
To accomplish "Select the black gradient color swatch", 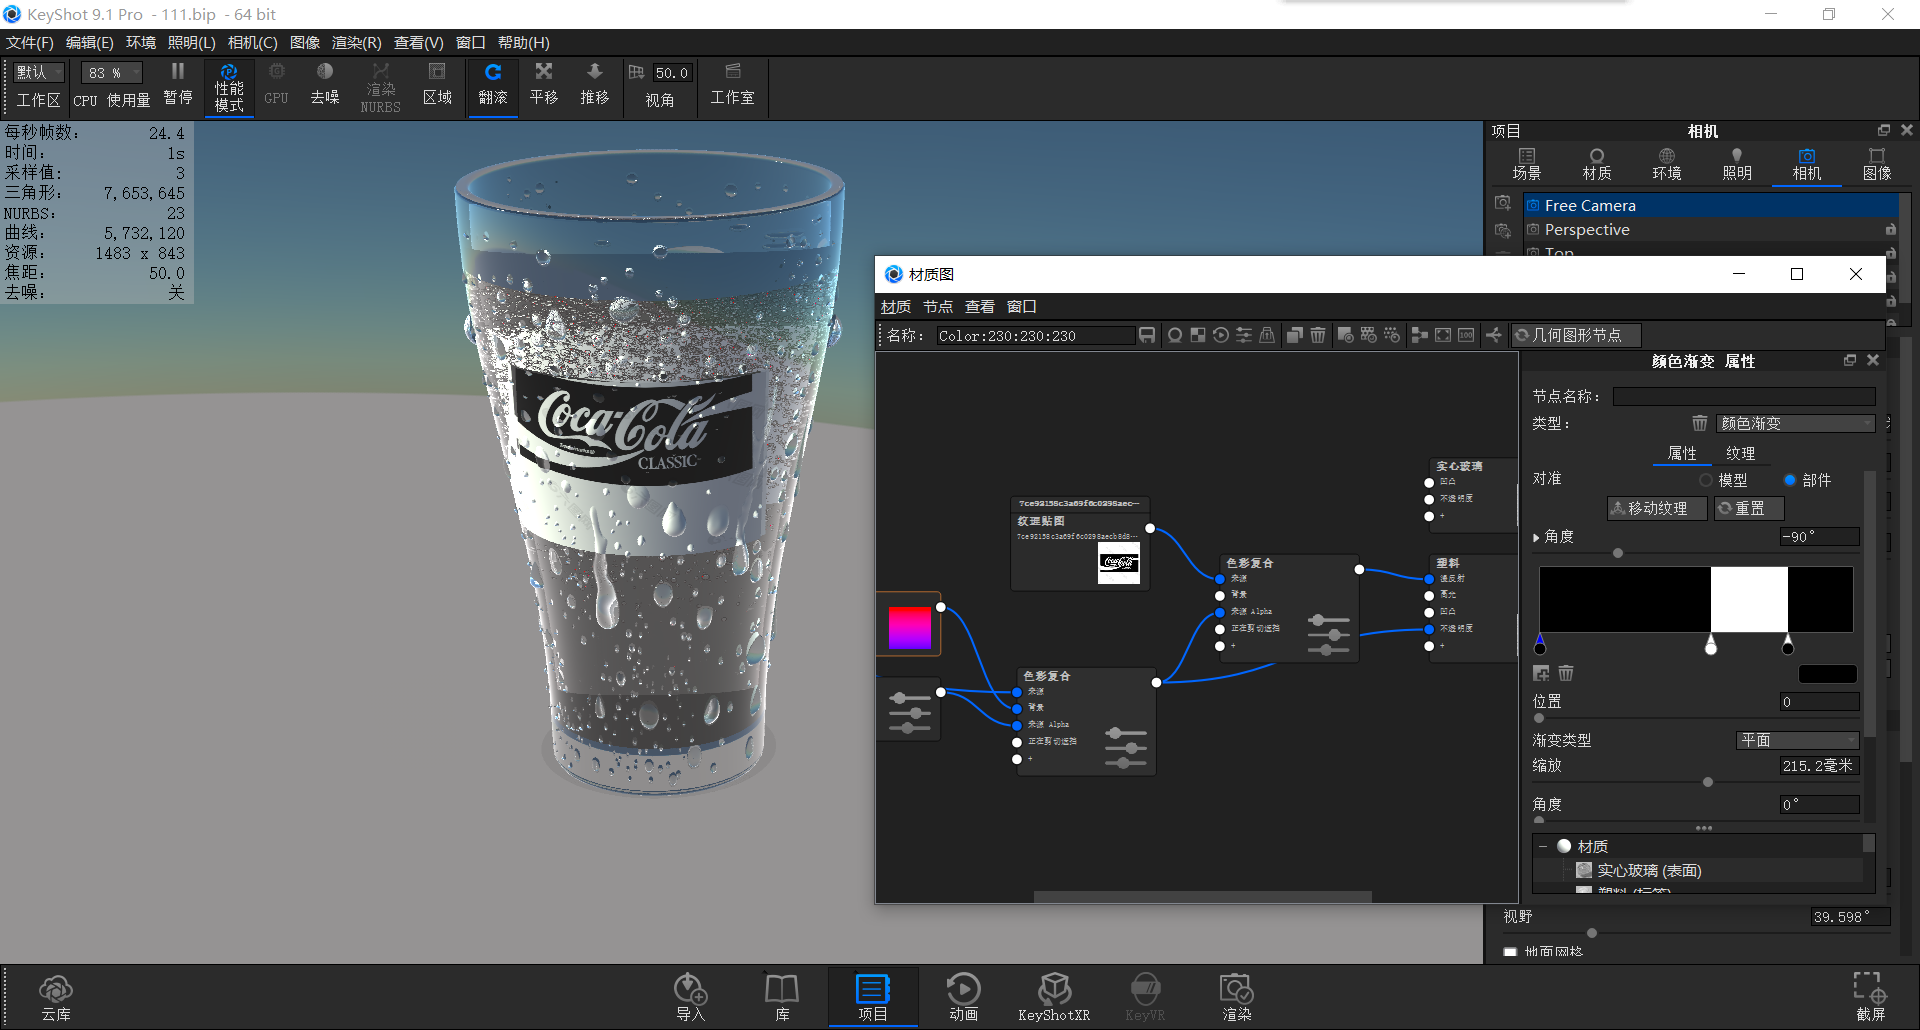I will 1827,673.
